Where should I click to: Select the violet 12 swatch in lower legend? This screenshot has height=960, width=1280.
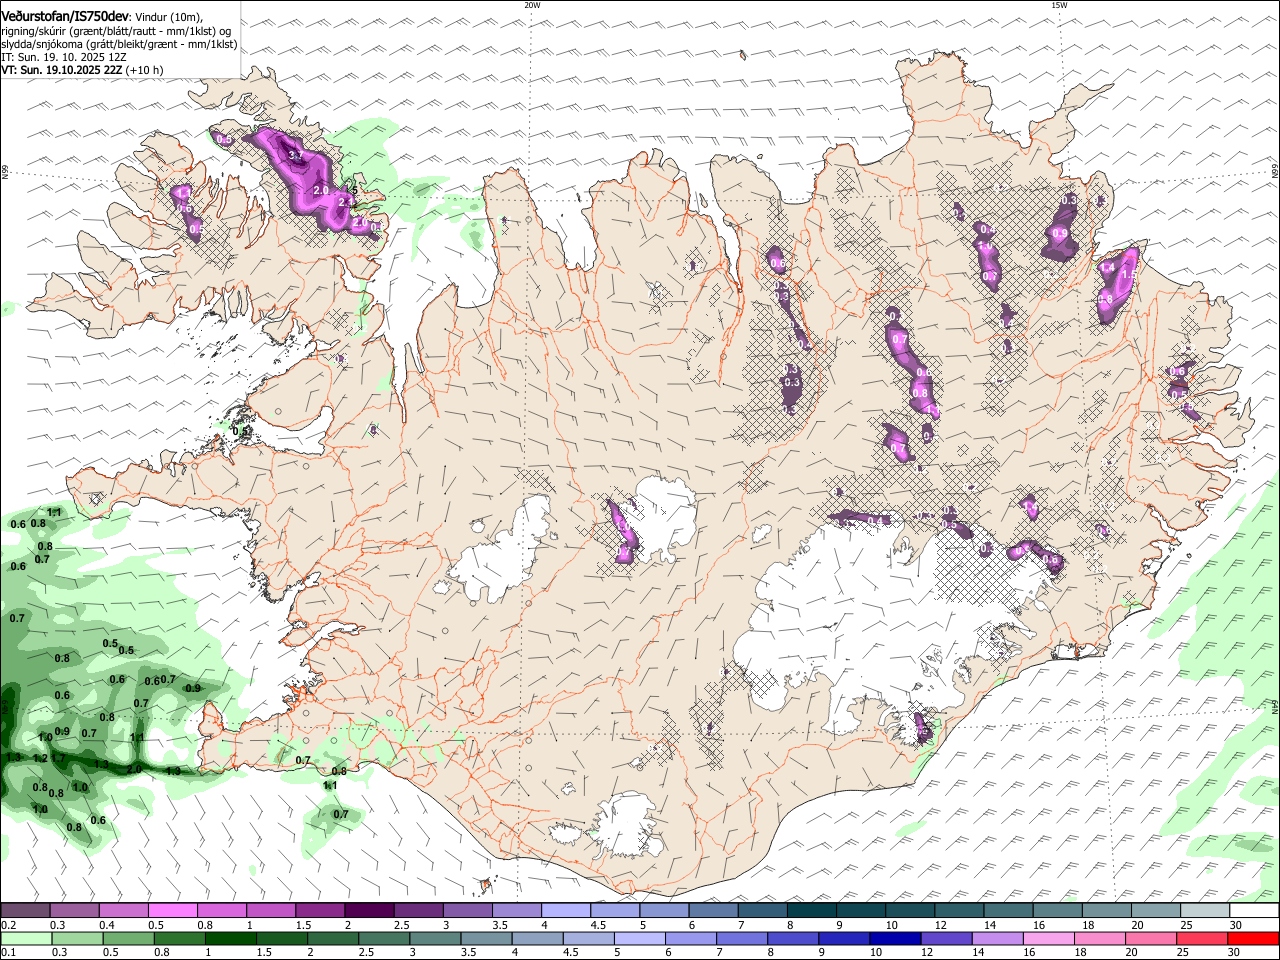click(947, 939)
